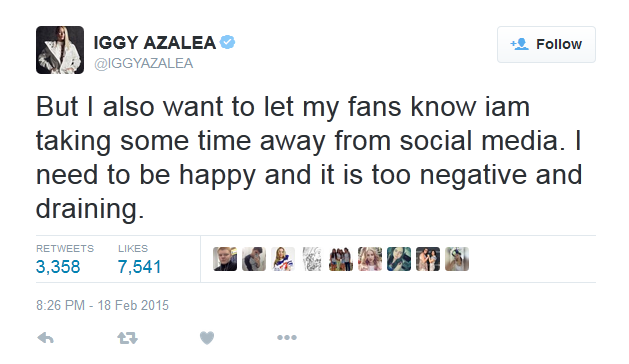Open the sketch drawing avatar thumbnail
This screenshot has width=629, height=364.
click(x=312, y=259)
